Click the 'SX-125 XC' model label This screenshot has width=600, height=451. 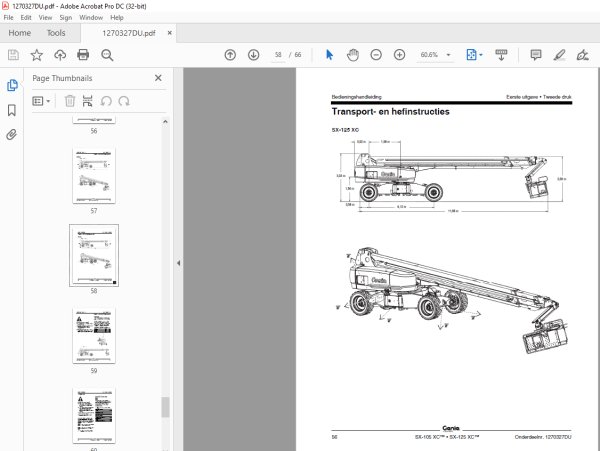[x=345, y=130]
